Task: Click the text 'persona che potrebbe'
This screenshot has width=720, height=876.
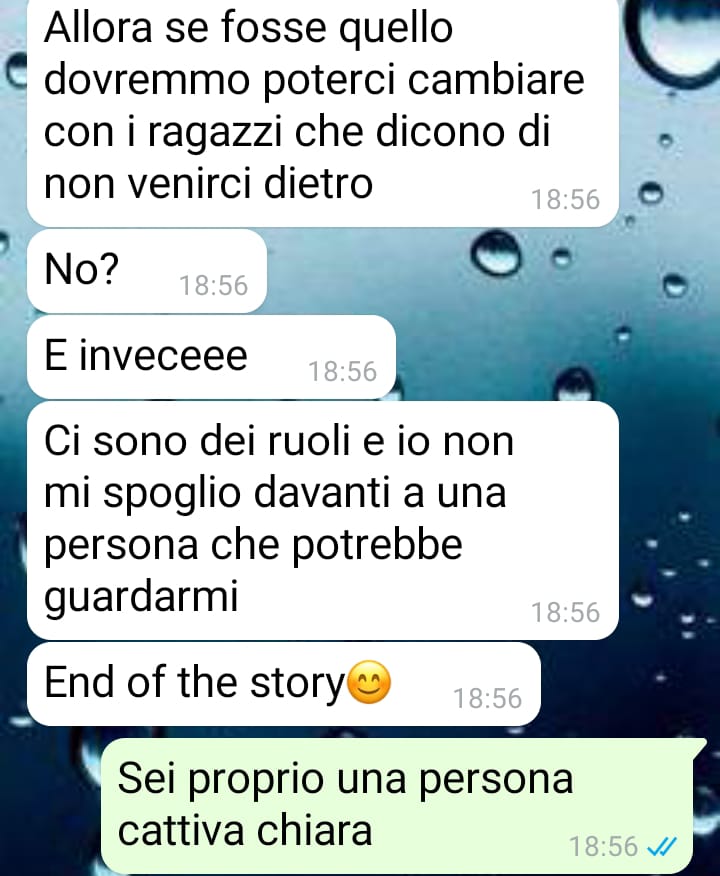Action: coord(253,545)
